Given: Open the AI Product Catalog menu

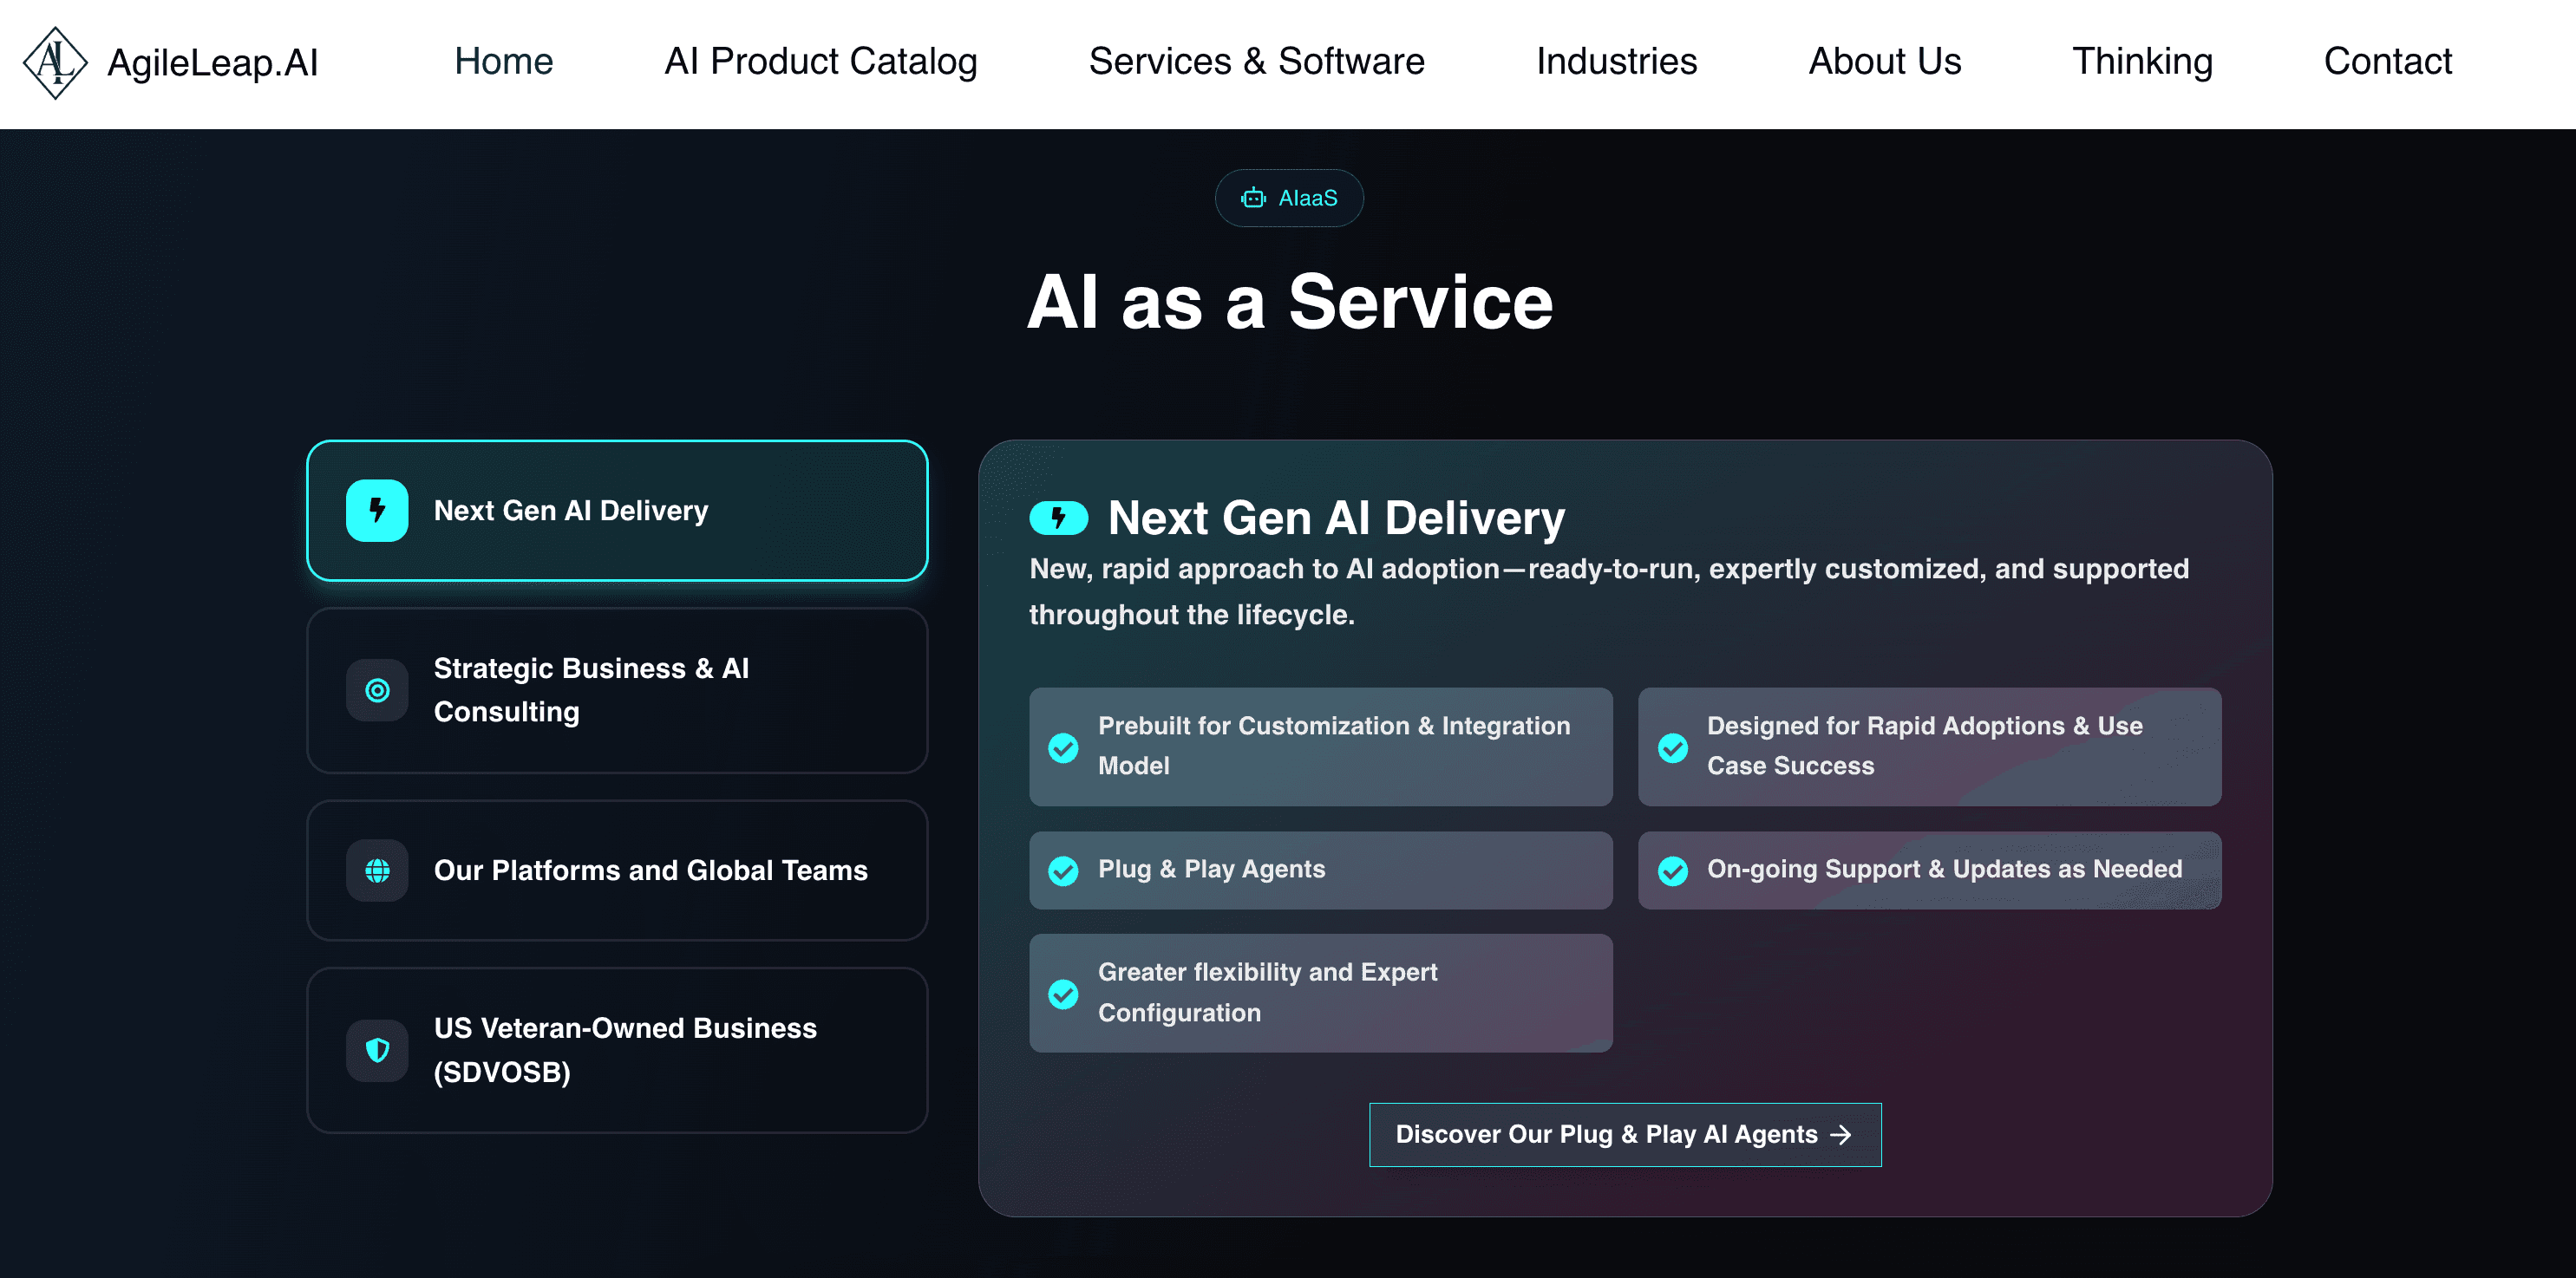Looking at the screenshot, I should [820, 62].
